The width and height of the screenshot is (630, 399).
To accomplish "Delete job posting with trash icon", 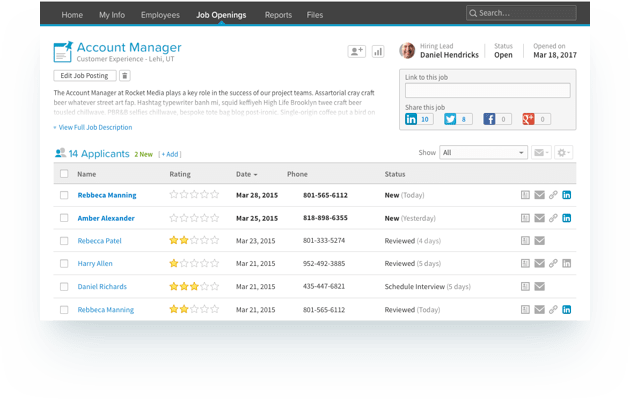I will coord(125,76).
